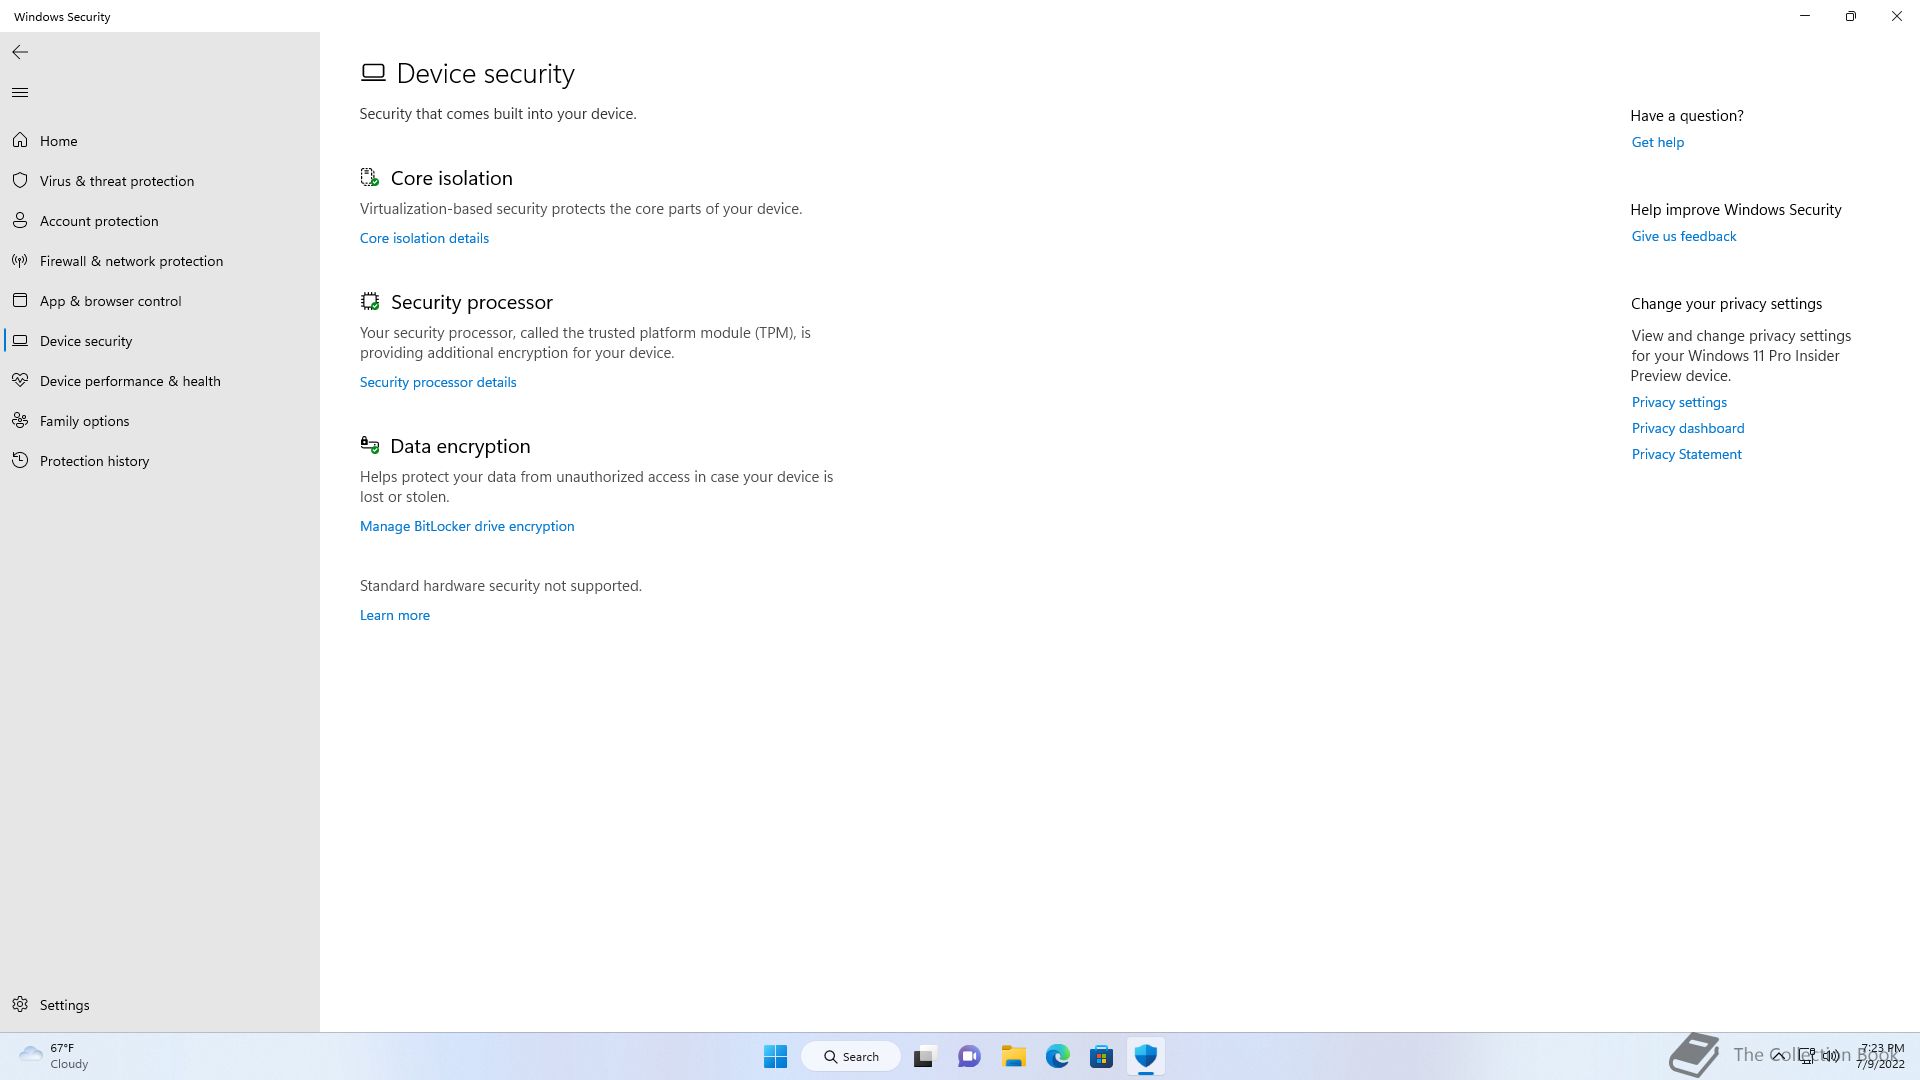Click the Device security page title
The width and height of the screenshot is (1920, 1080).
tap(486, 74)
